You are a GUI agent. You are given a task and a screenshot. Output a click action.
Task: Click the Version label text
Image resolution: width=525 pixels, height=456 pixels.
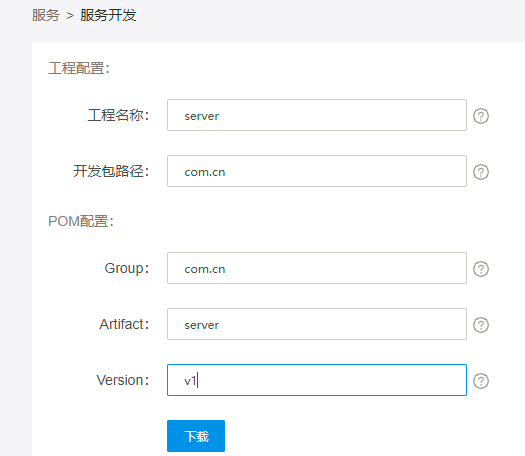tap(123, 380)
